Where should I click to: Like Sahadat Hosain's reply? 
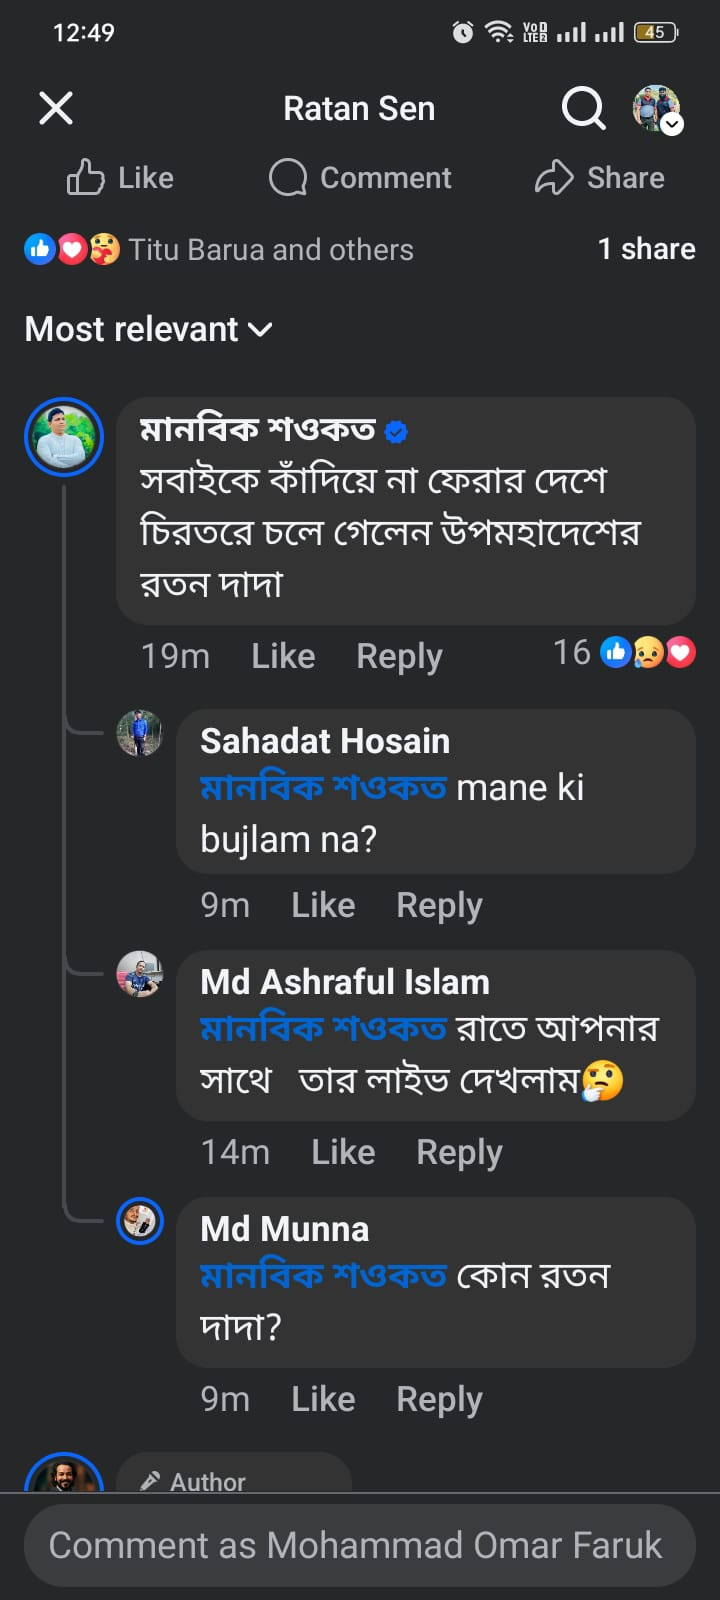pos(323,905)
